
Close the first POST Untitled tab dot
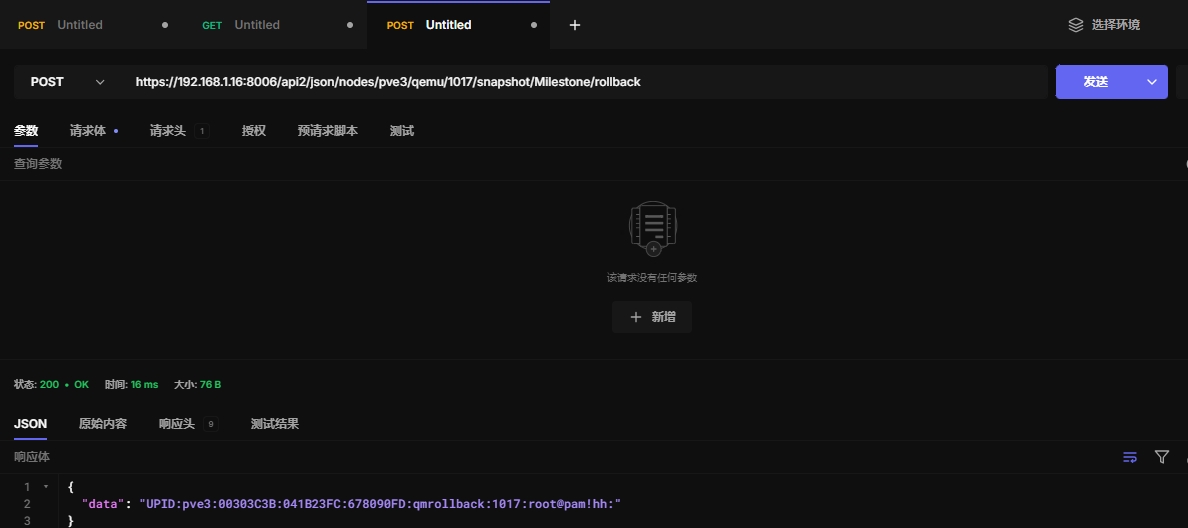(165, 25)
